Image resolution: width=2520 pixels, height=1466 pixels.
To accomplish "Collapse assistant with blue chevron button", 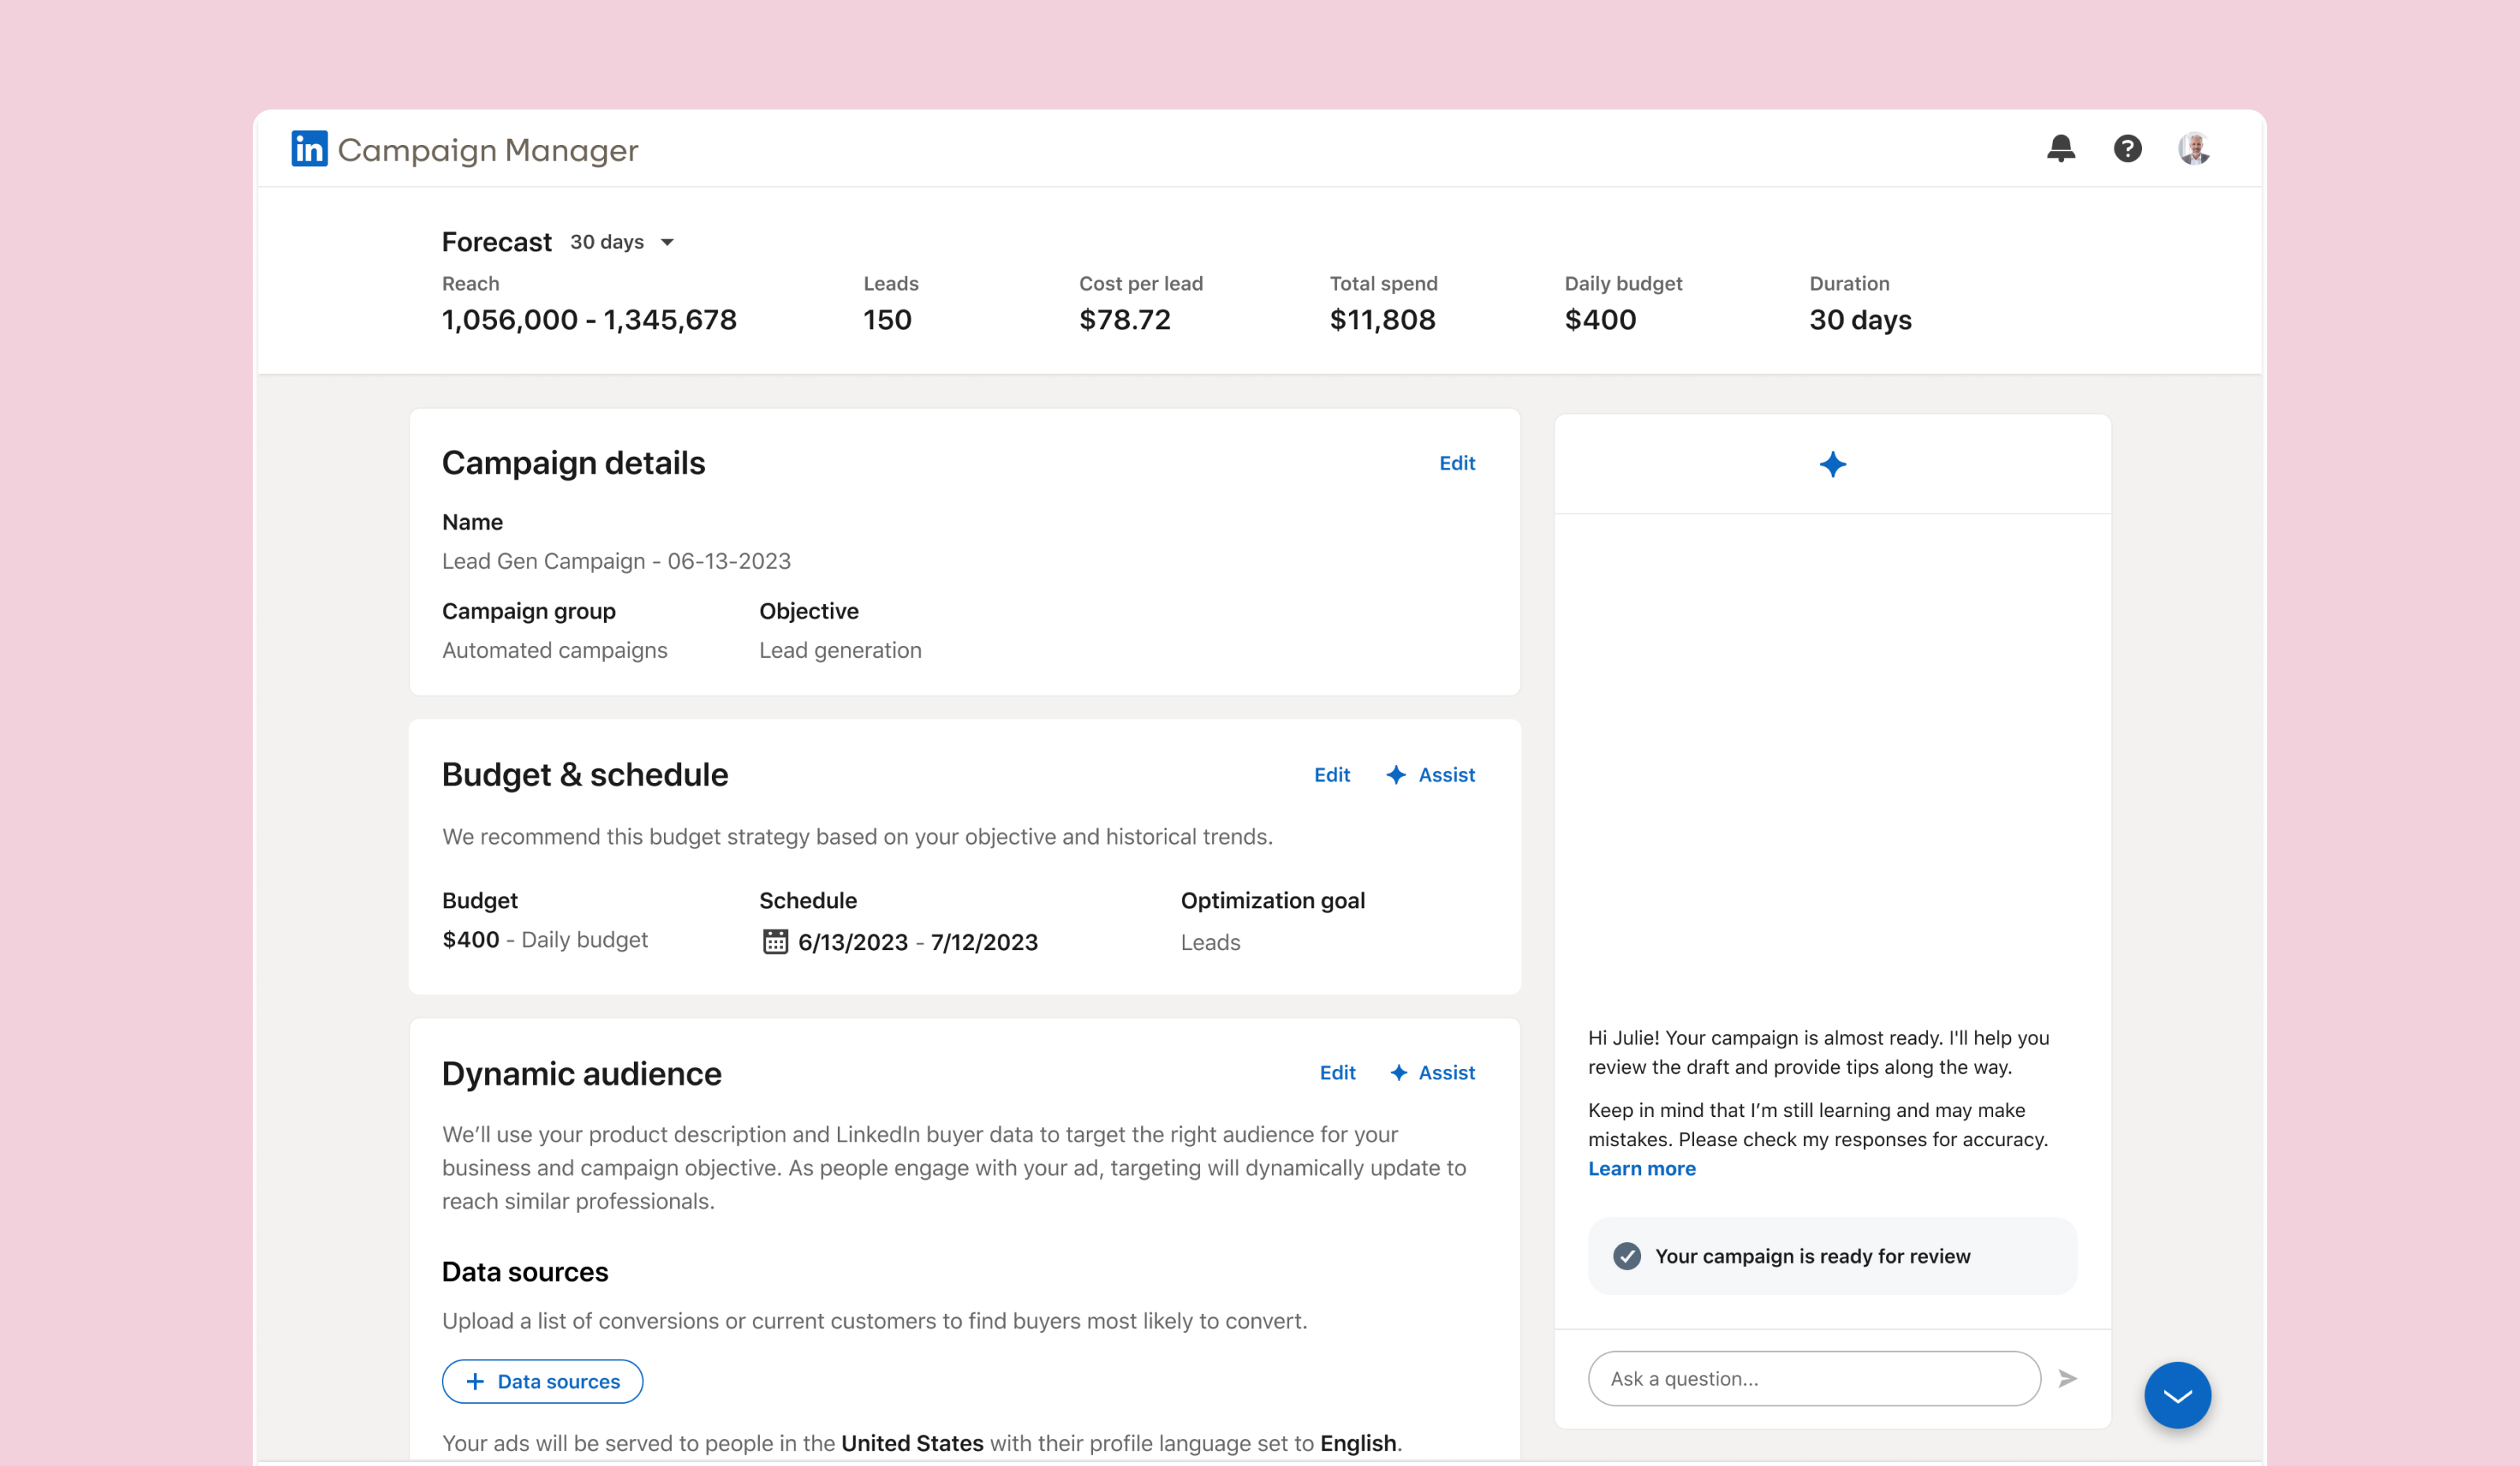I will point(2177,1395).
